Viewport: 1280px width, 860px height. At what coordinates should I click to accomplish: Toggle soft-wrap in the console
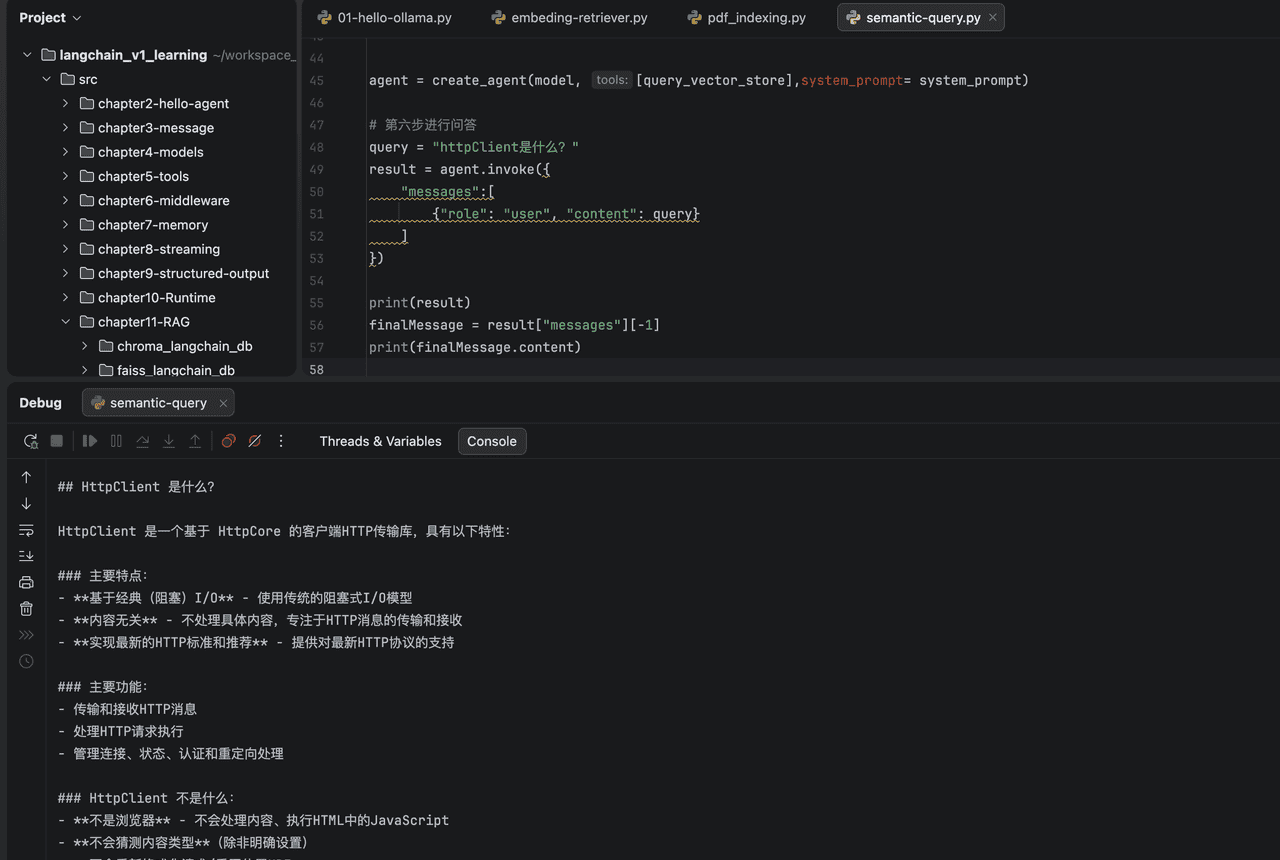tap(26, 530)
